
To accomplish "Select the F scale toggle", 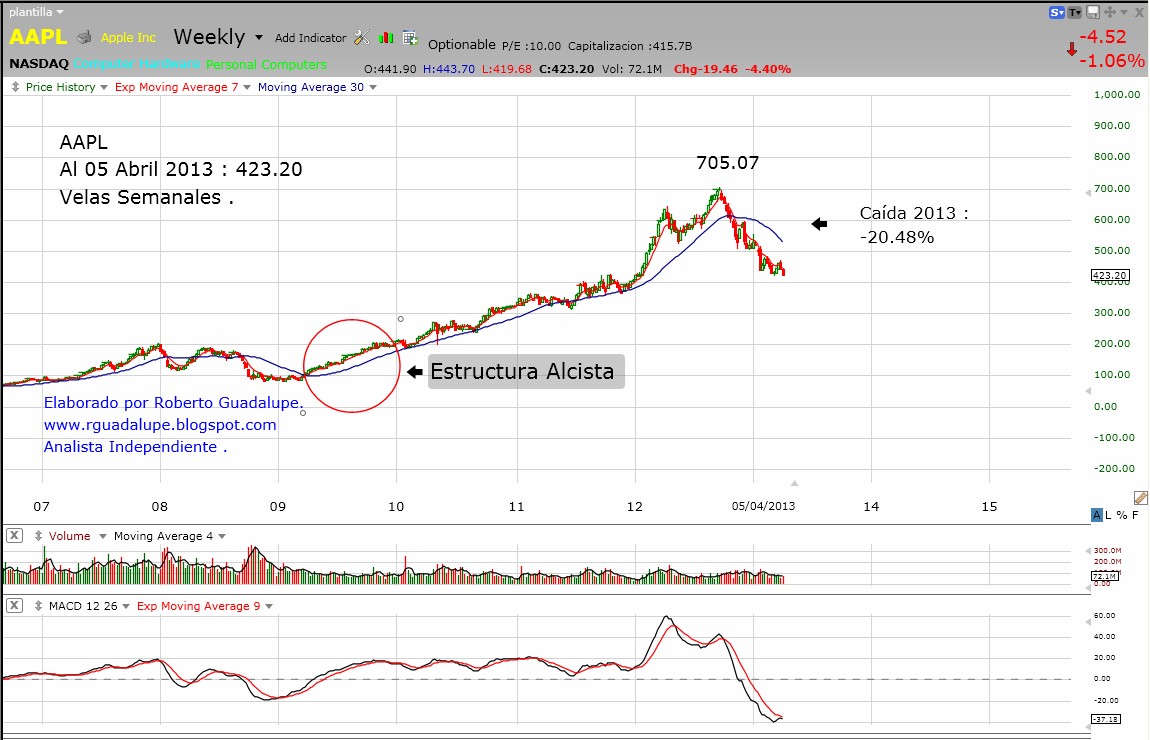I will click(x=1136, y=515).
